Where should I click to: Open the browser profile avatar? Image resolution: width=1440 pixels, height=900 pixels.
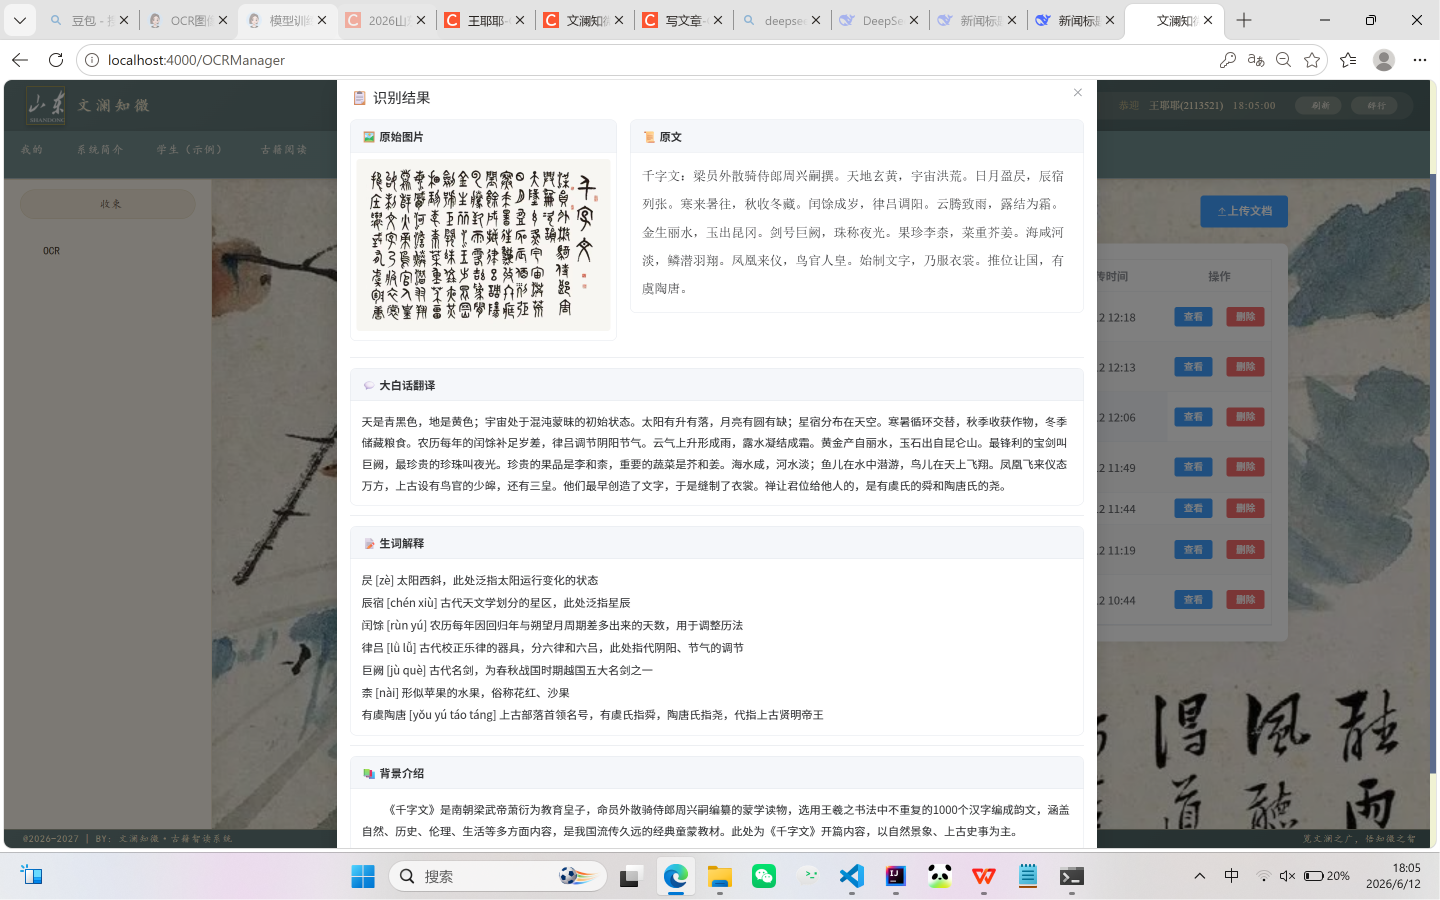point(1384,60)
